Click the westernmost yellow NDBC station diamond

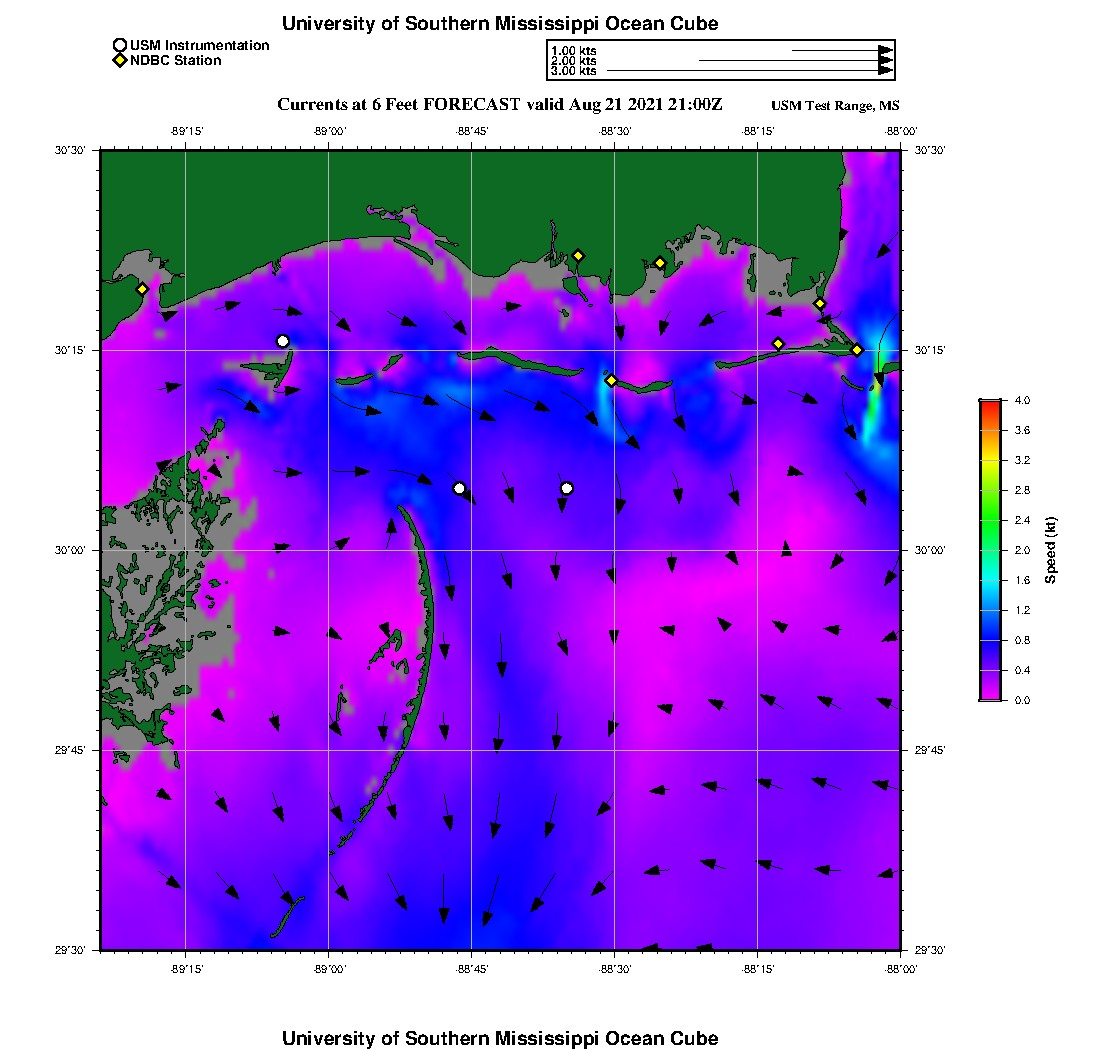click(143, 289)
